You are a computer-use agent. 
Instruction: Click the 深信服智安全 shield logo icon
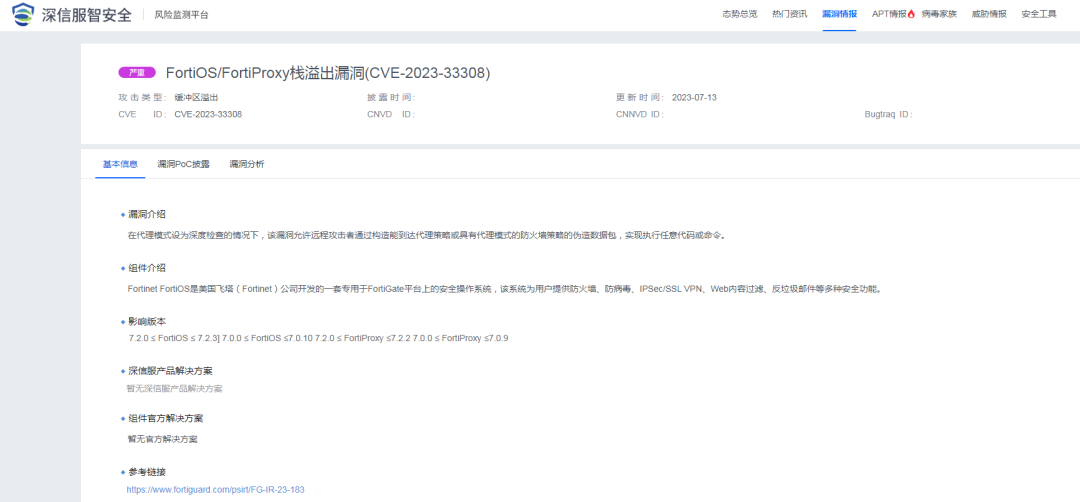(23, 14)
